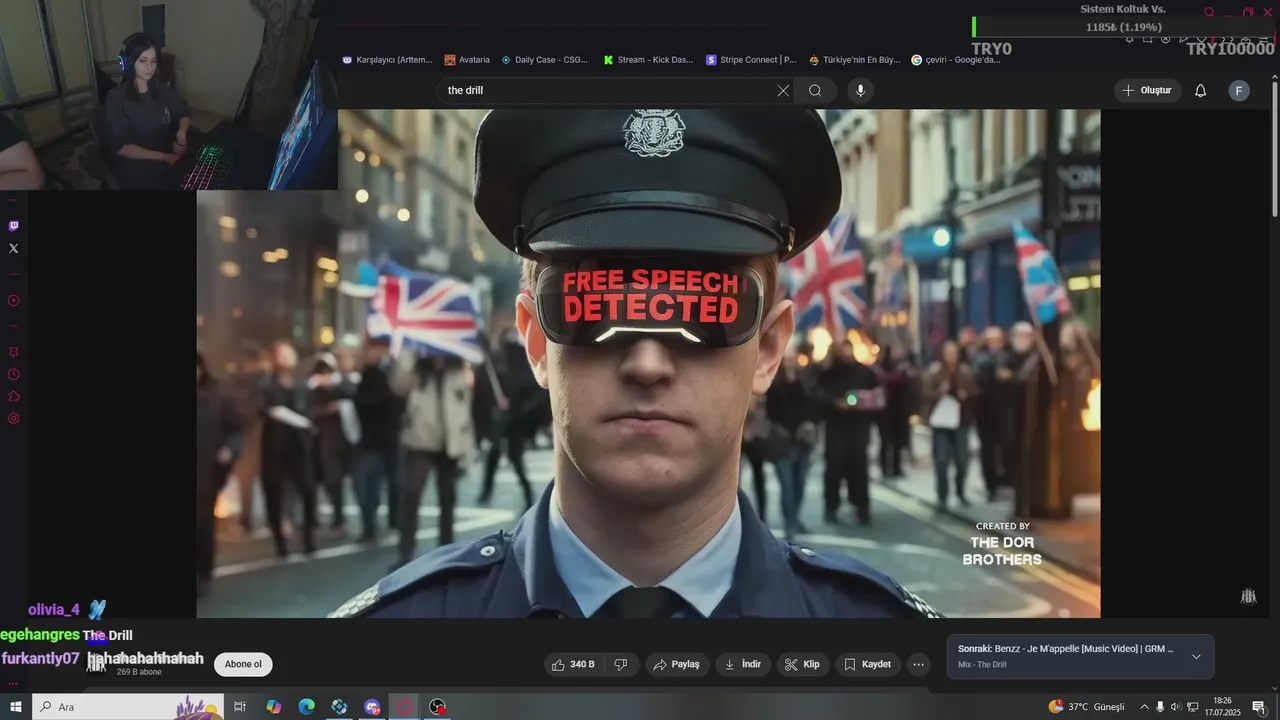This screenshot has width=1280, height=720.
Task: Click the browser's vertical page scrollbar
Action: pos(1274,150)
